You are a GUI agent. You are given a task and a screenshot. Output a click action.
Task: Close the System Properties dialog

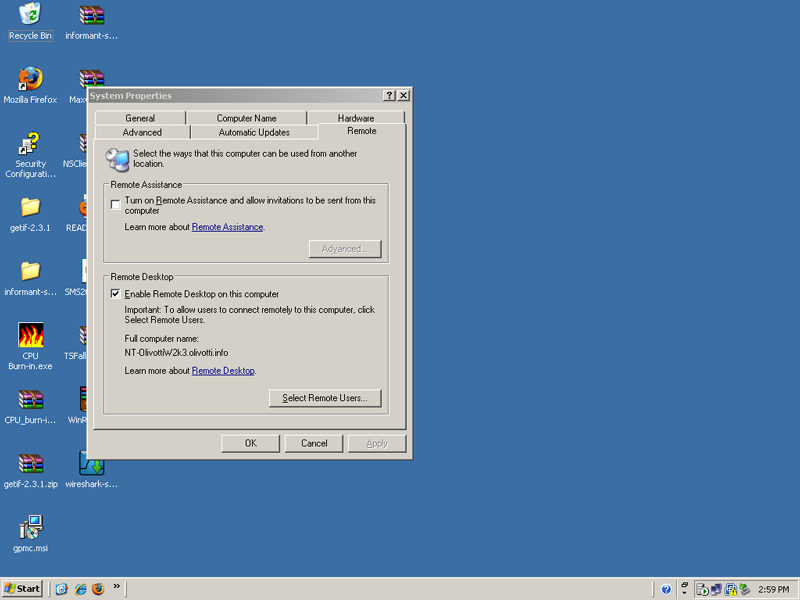pos(404,95)
